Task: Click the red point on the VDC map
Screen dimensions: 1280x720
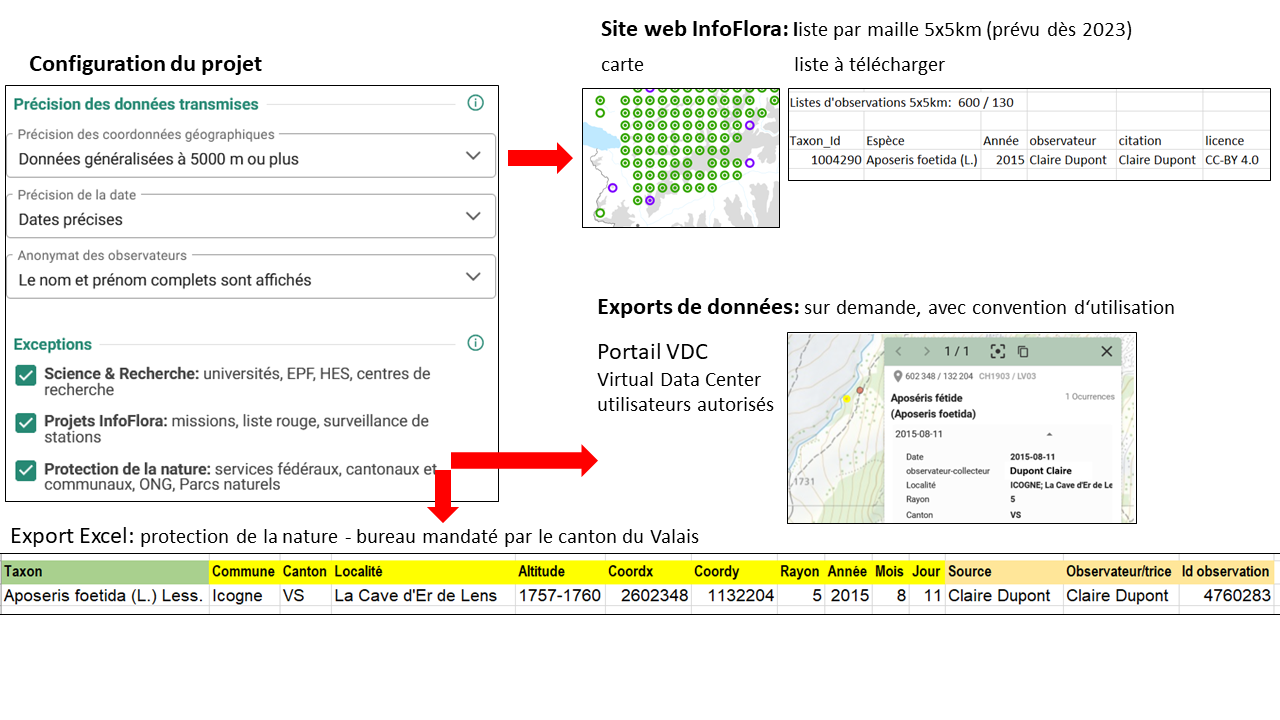Action: (860, 390)
